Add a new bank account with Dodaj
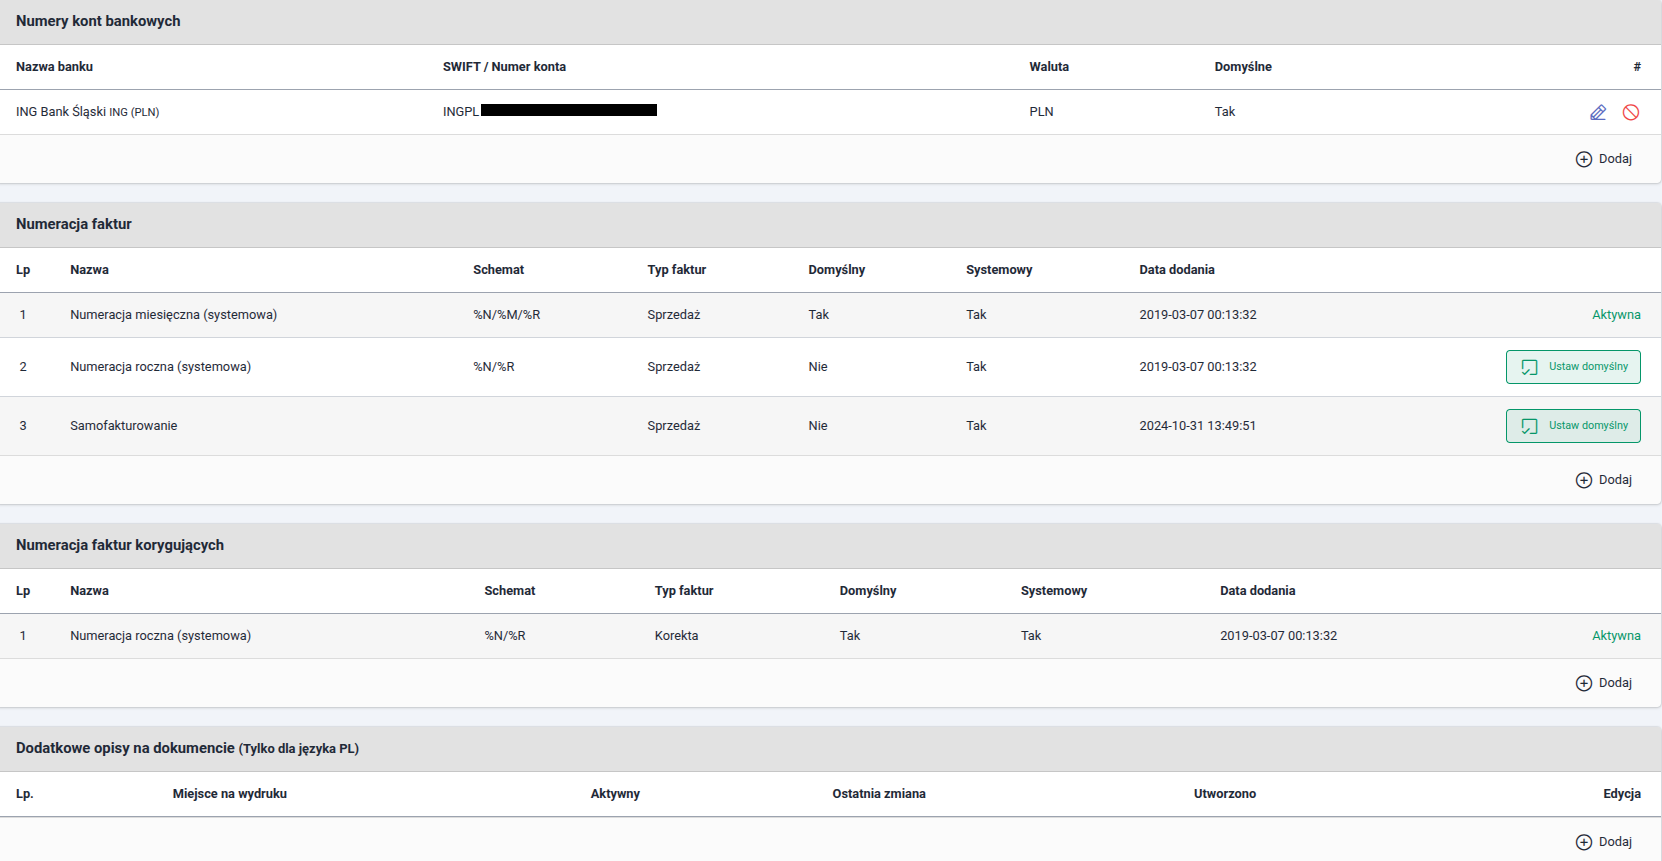 click(1604, 159)
